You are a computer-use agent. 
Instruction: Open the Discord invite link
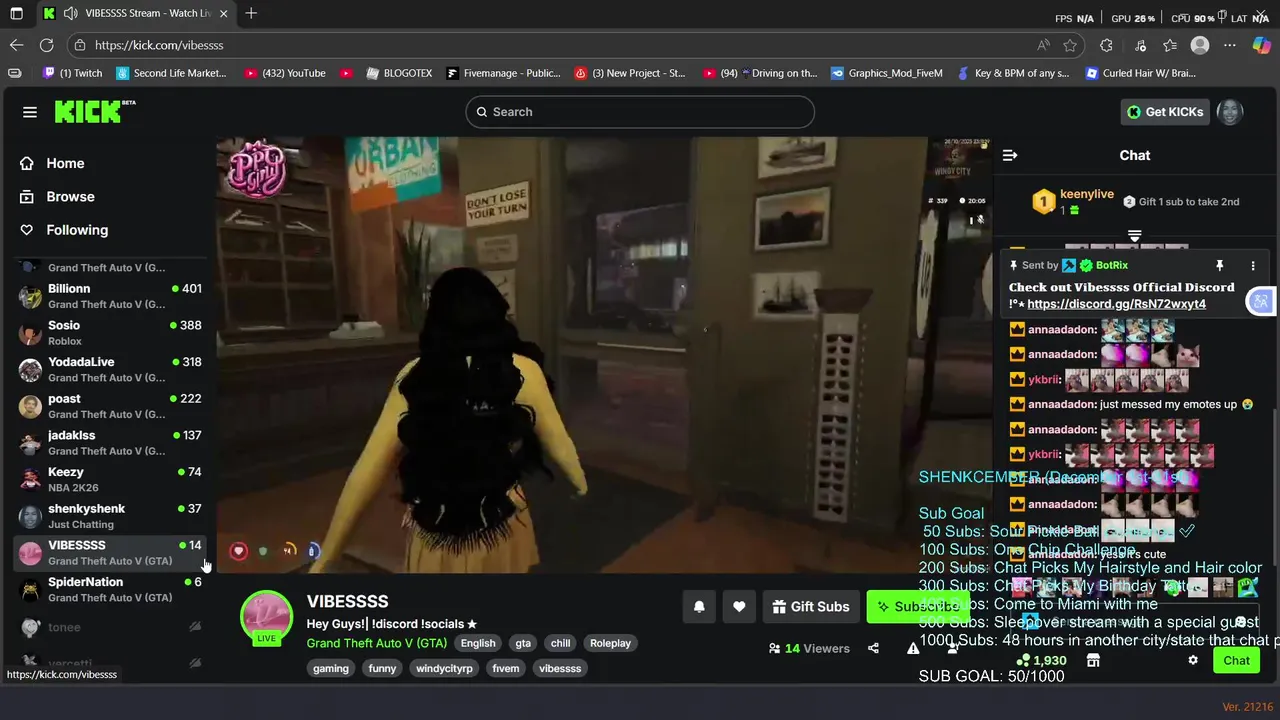coord(1116,304)
